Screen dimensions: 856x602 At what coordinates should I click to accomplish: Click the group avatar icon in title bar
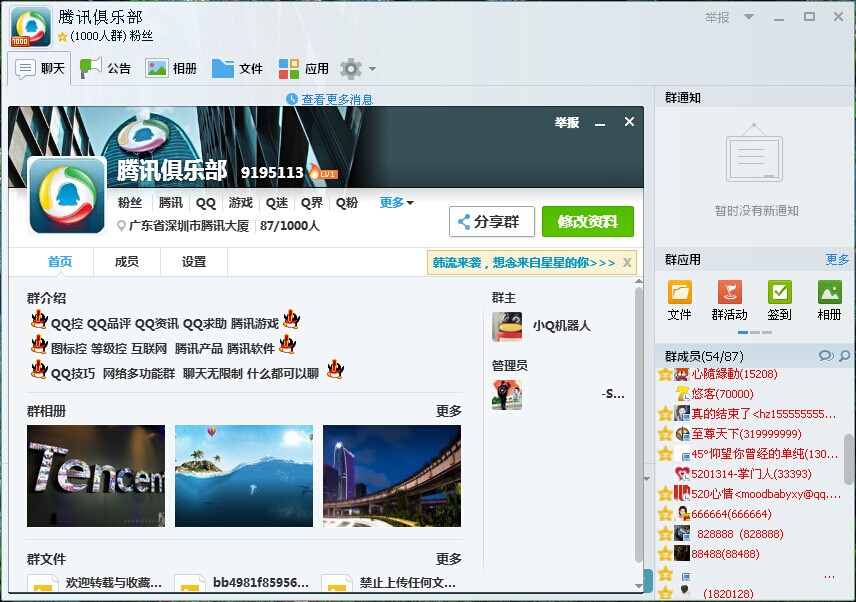click(x=31, y=27)
